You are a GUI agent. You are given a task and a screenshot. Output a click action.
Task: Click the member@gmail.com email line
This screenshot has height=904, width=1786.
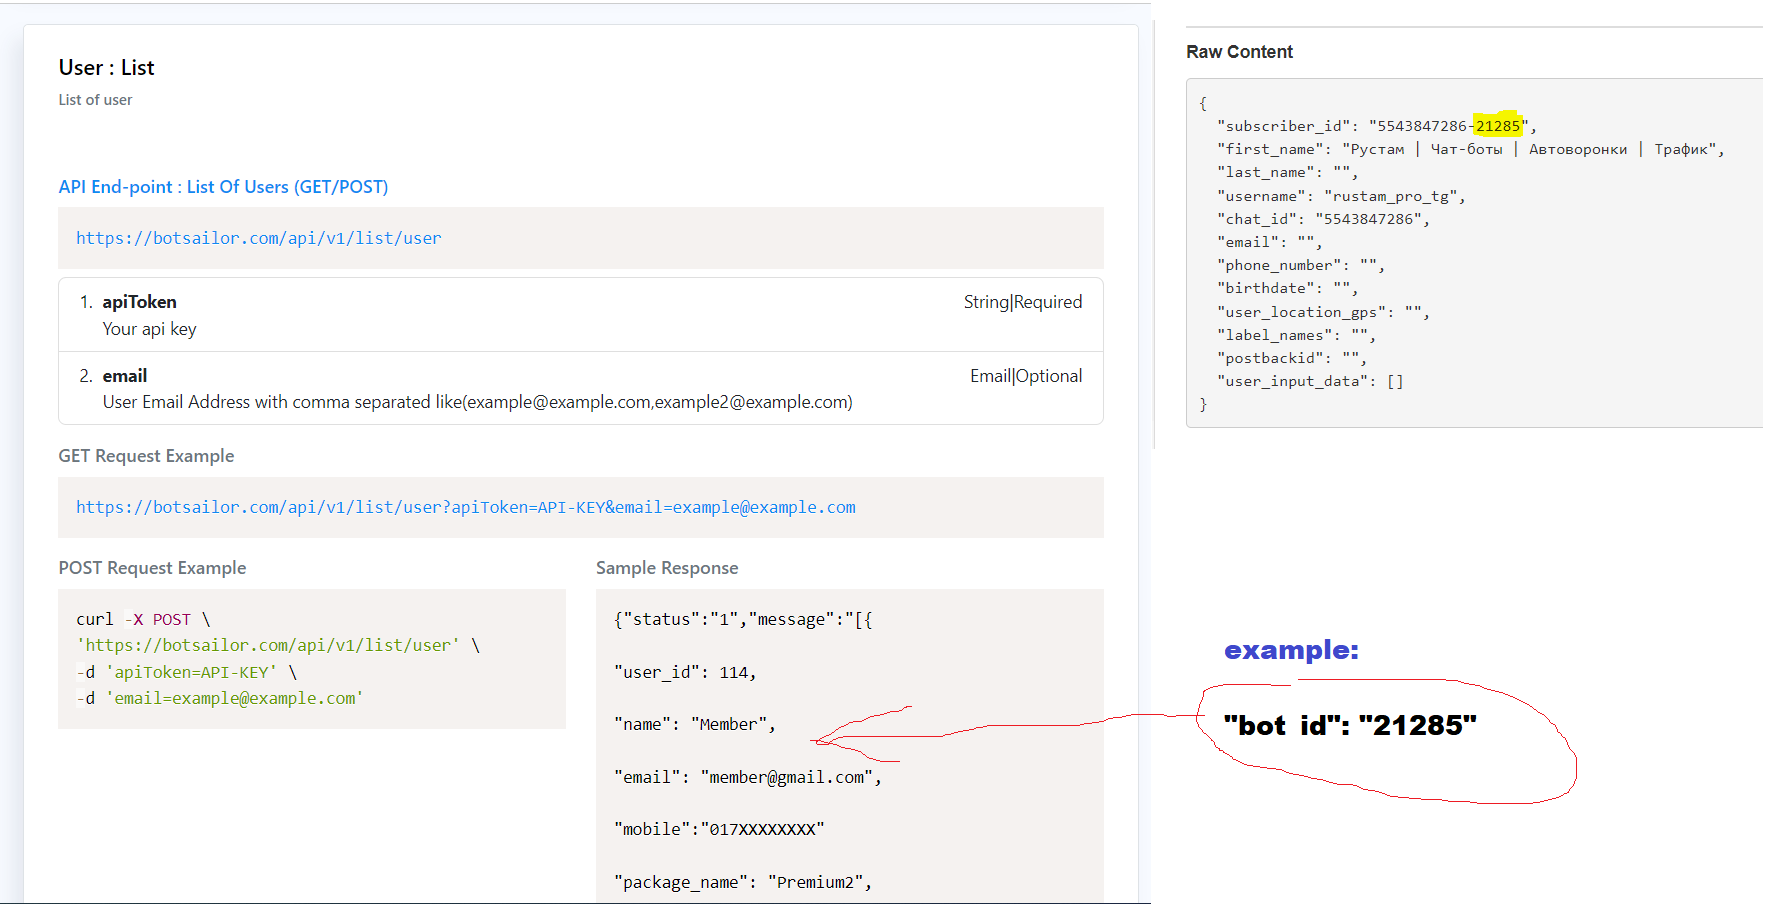(x=748, y=777)
